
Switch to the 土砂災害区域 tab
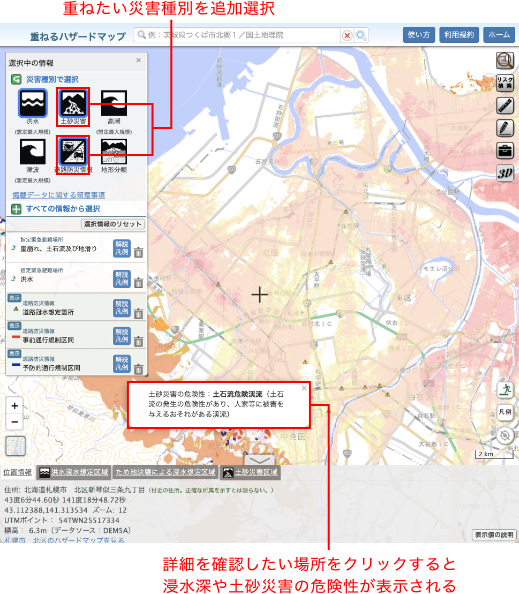[x=250, y=472]
